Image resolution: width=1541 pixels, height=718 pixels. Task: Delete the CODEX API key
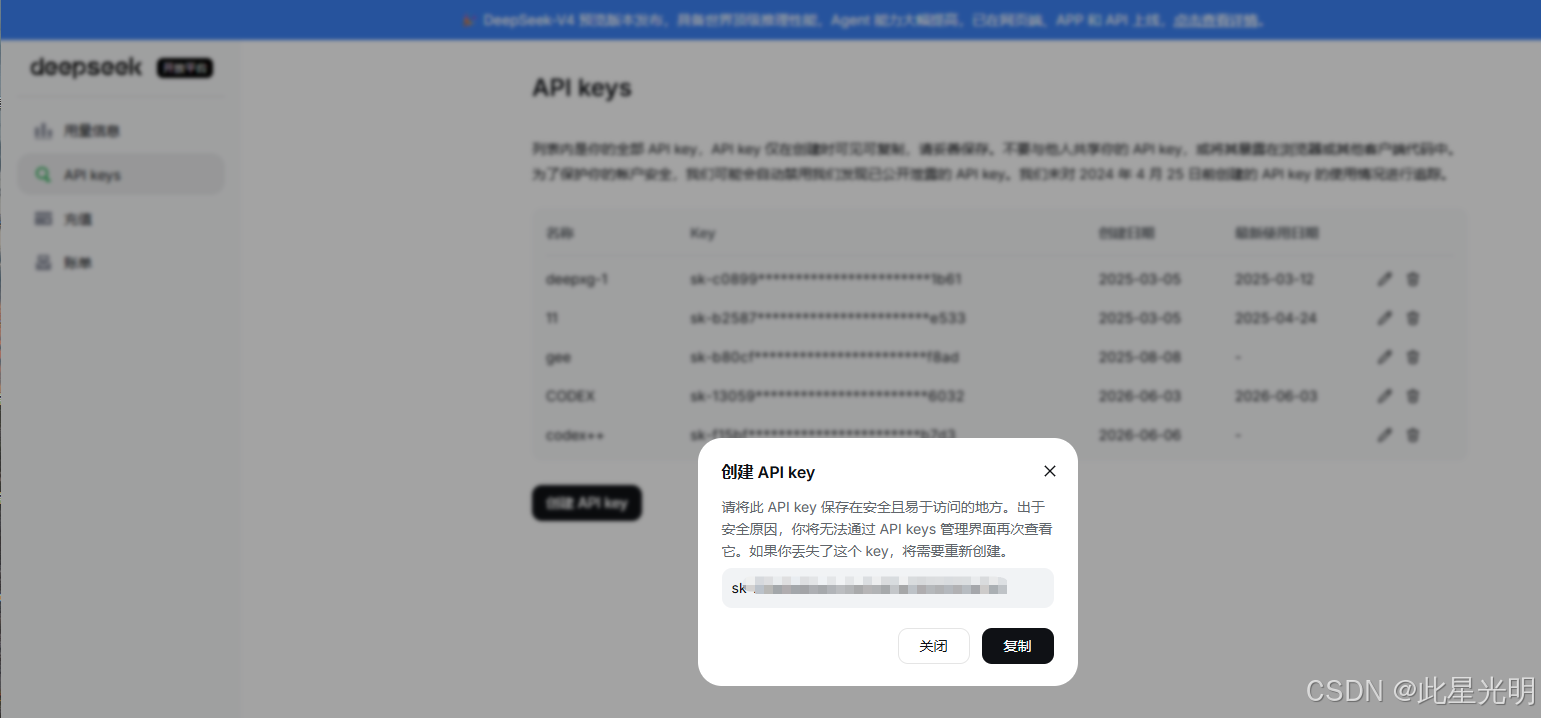[x=1413, y=396]
